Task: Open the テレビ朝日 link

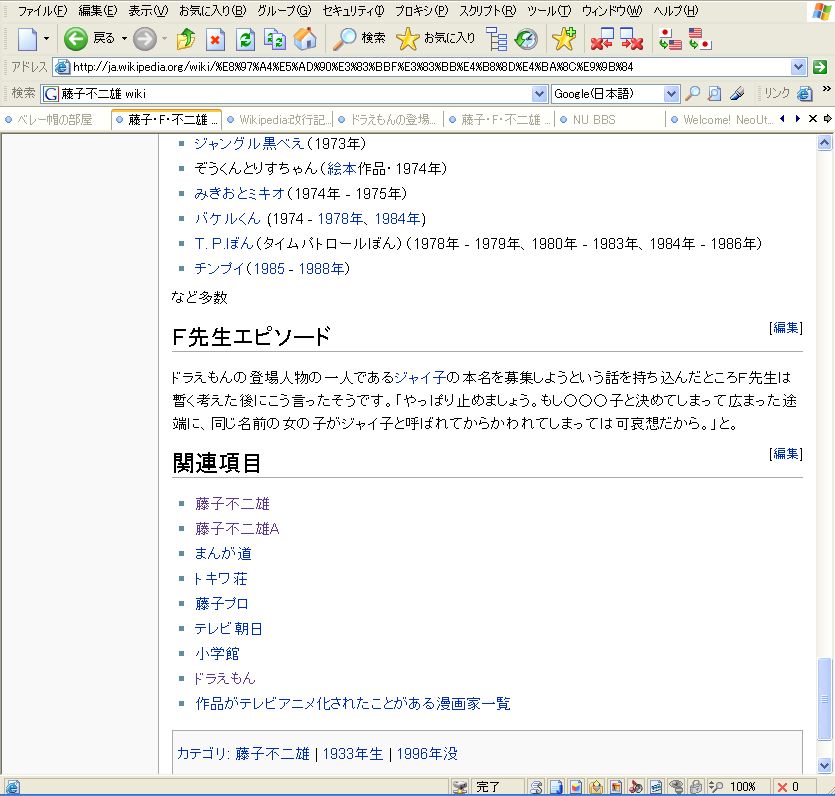Action: coord(228,629)
